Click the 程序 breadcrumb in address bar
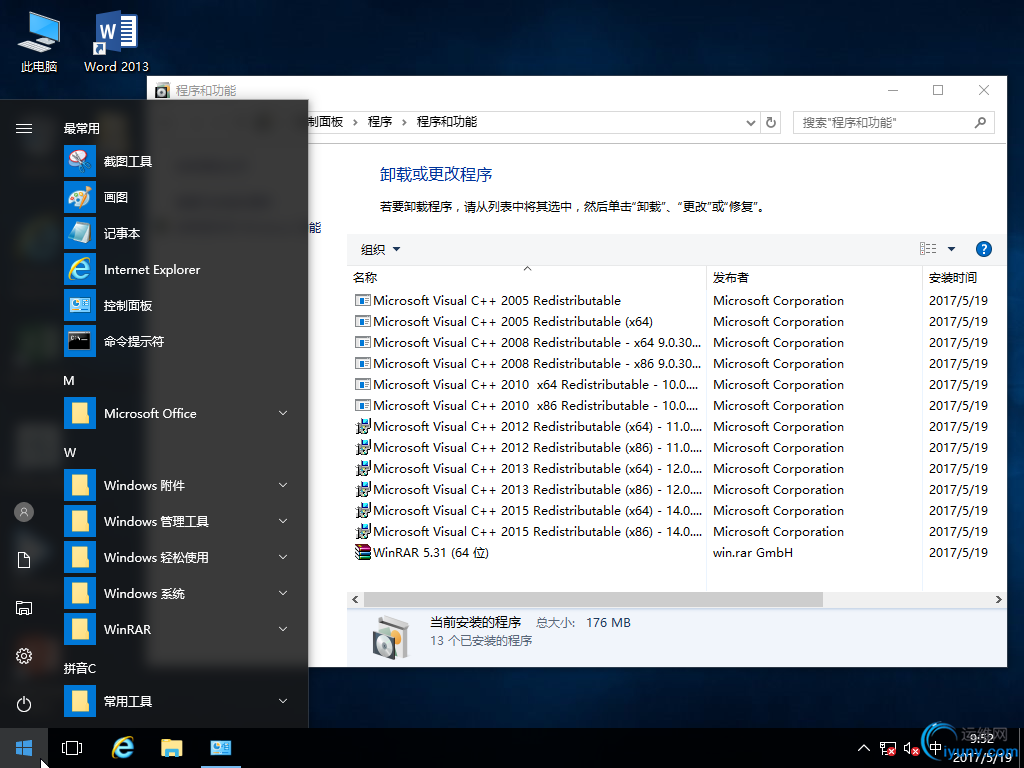This screenshot has width=1024, height=768. click(x=380, y=122)
